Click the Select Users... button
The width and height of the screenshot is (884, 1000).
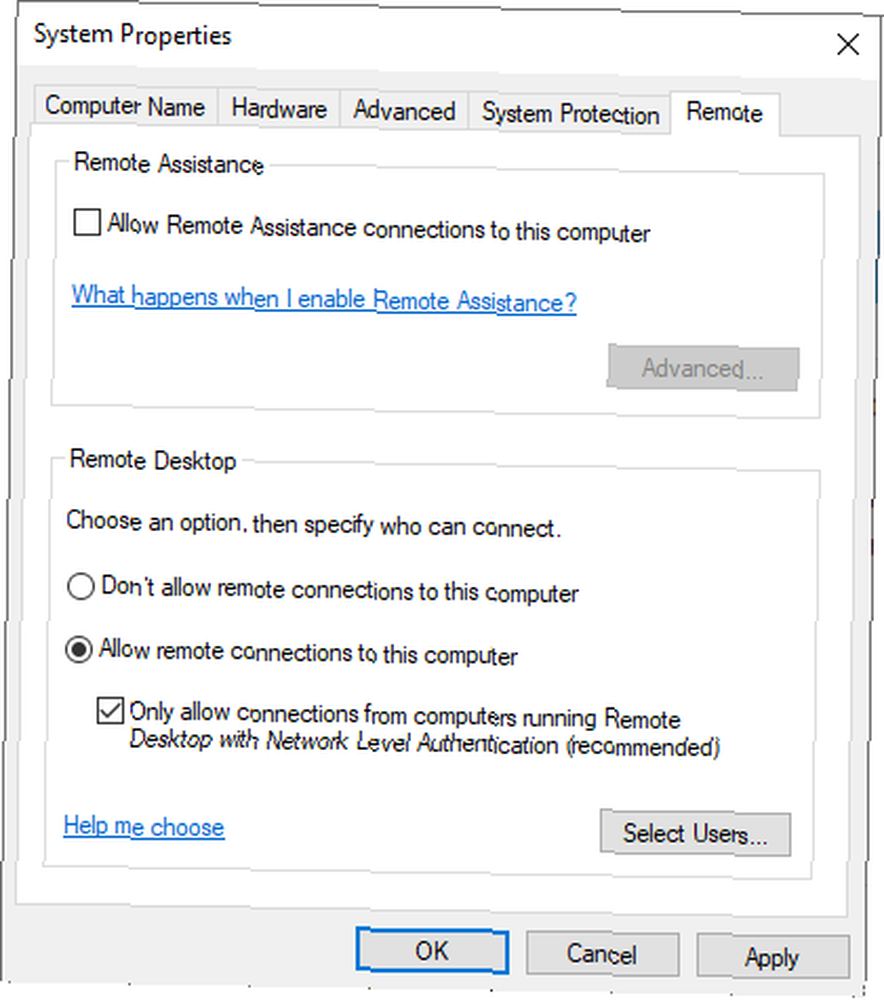695,833
